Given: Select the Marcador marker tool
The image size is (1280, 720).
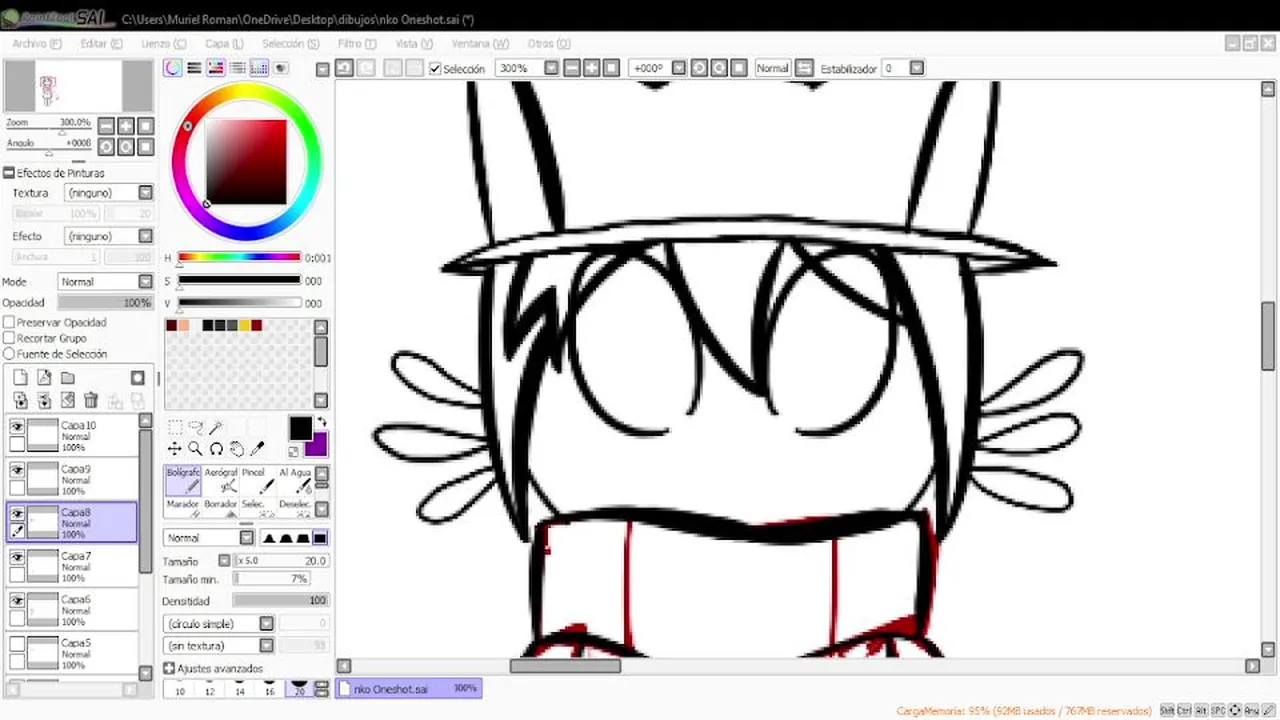Looking at the screenshot, I should point(182,506).
